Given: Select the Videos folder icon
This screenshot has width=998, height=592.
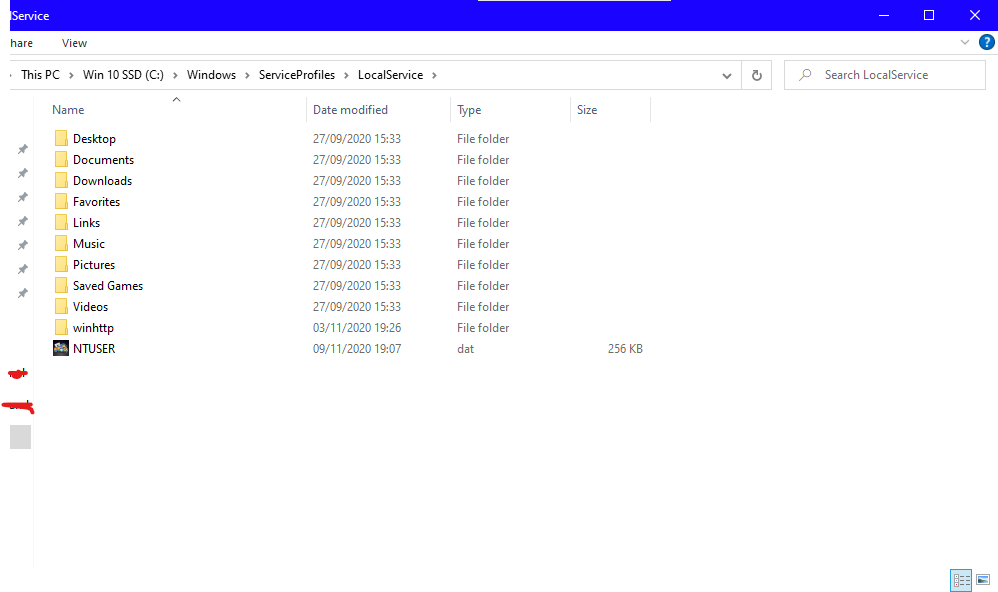Looking at the screenshot, I should tap(61, 306).
